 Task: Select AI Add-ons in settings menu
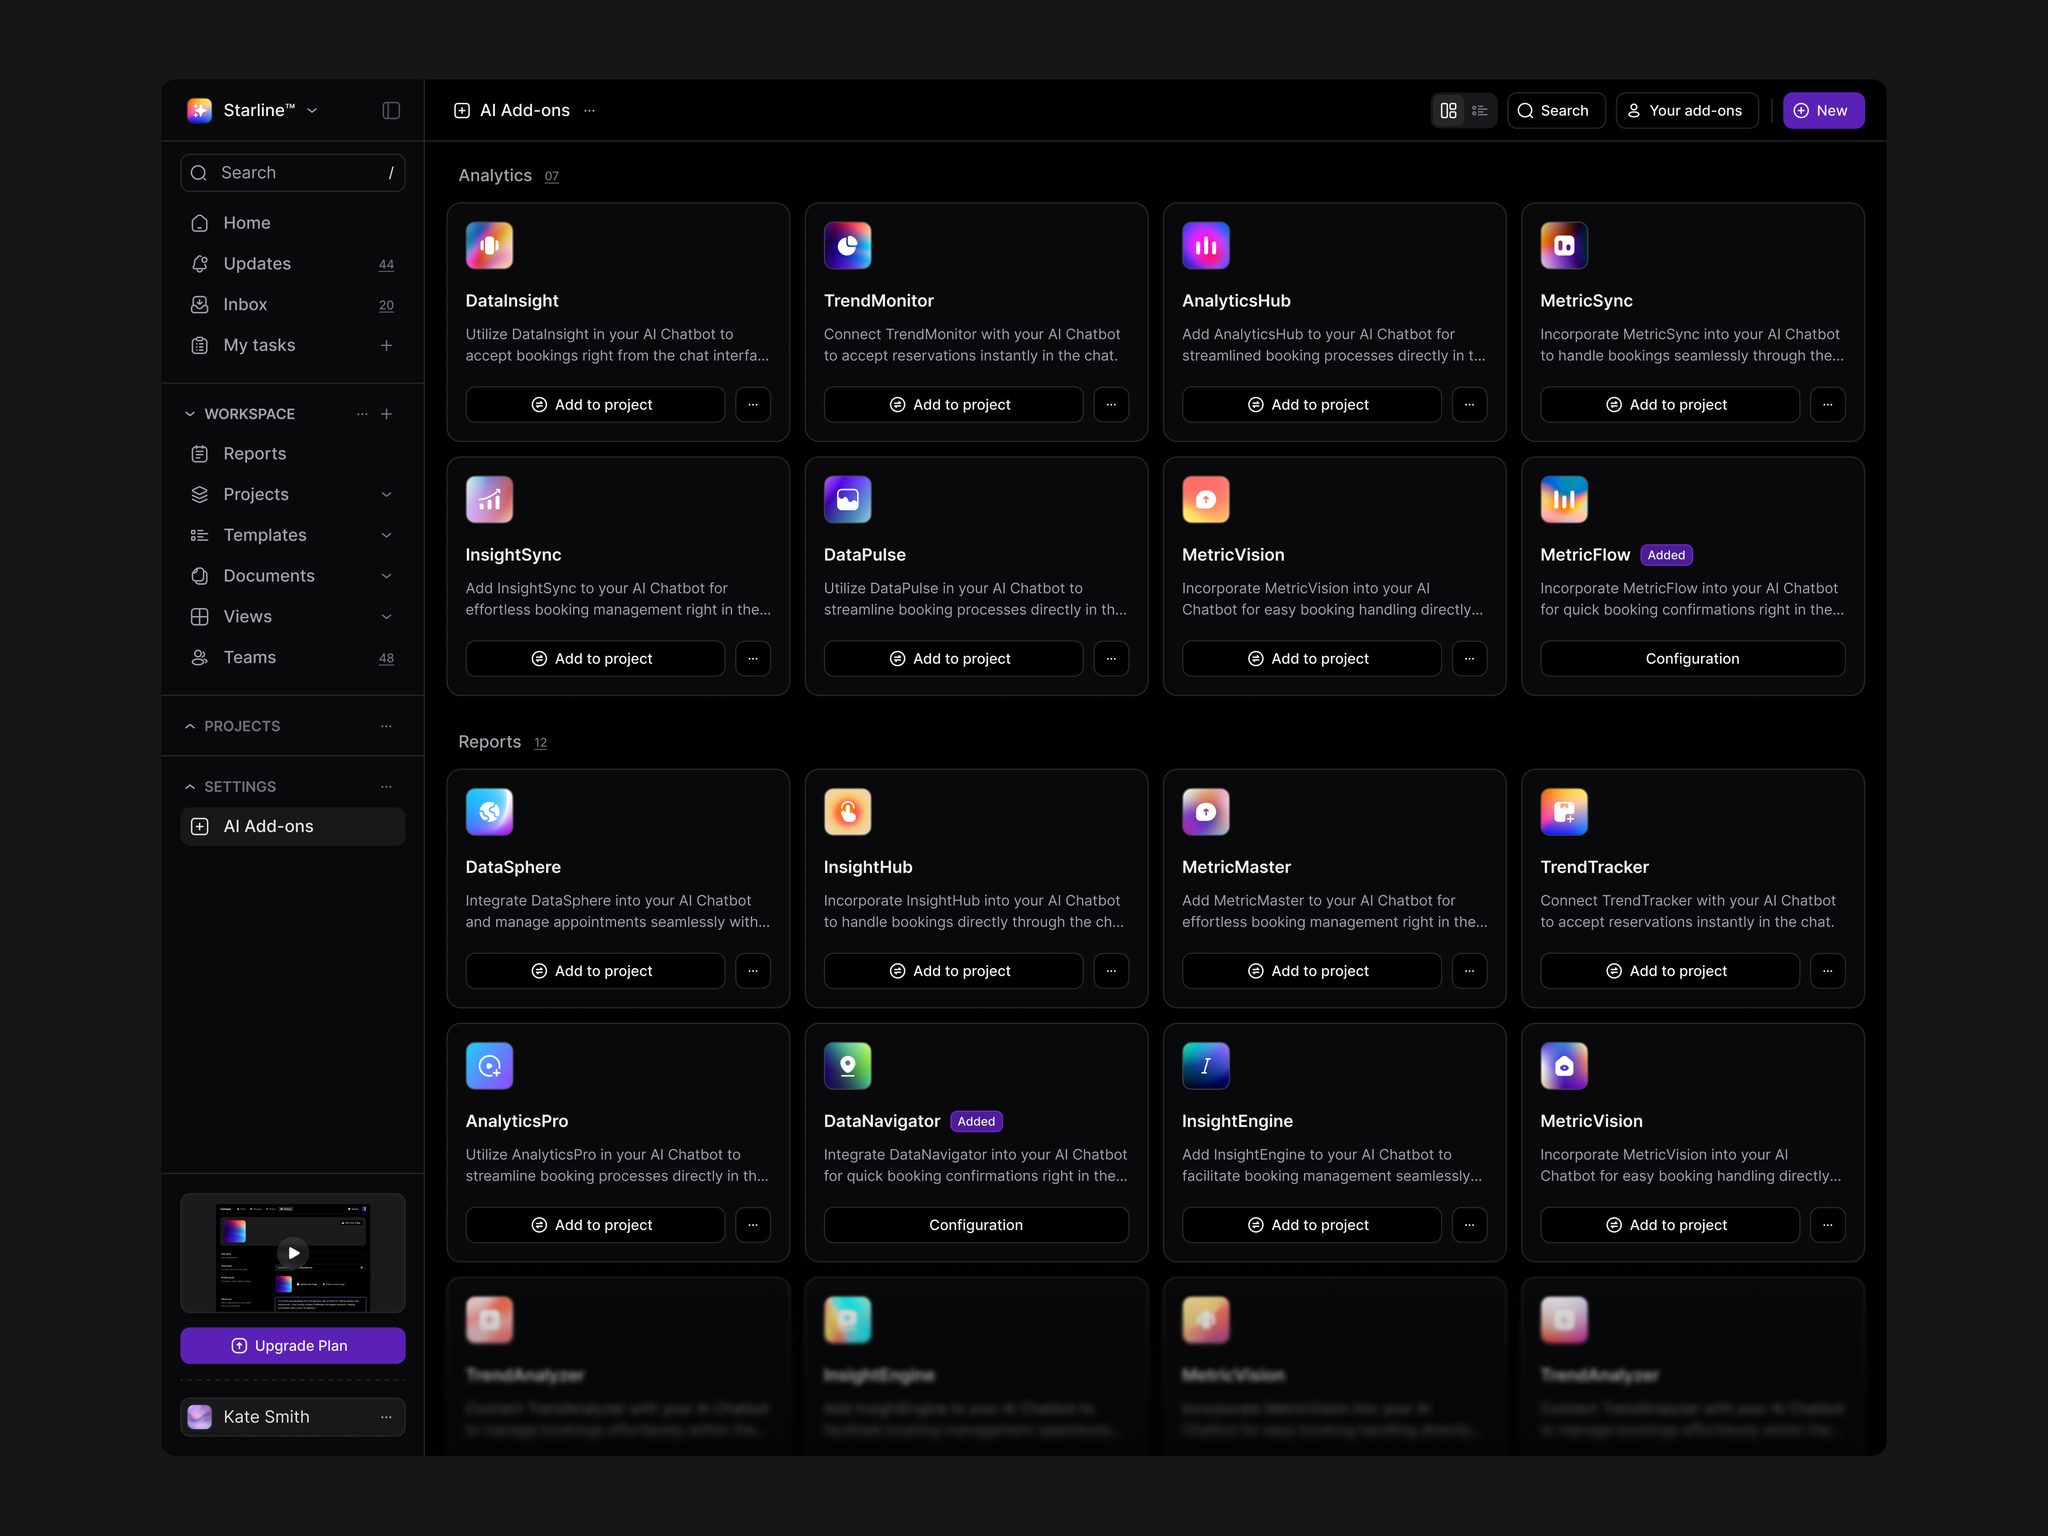[292, 826]
